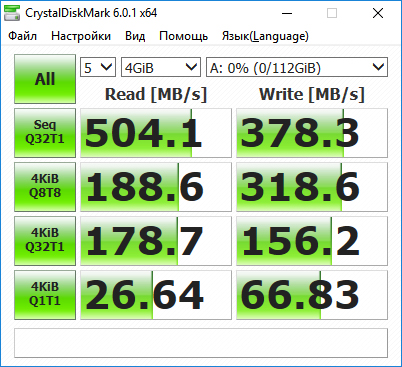The height and width of the screenshot is (367, 402).
Task: Click the Seq read result 504.1
Action: coord(156,133)
